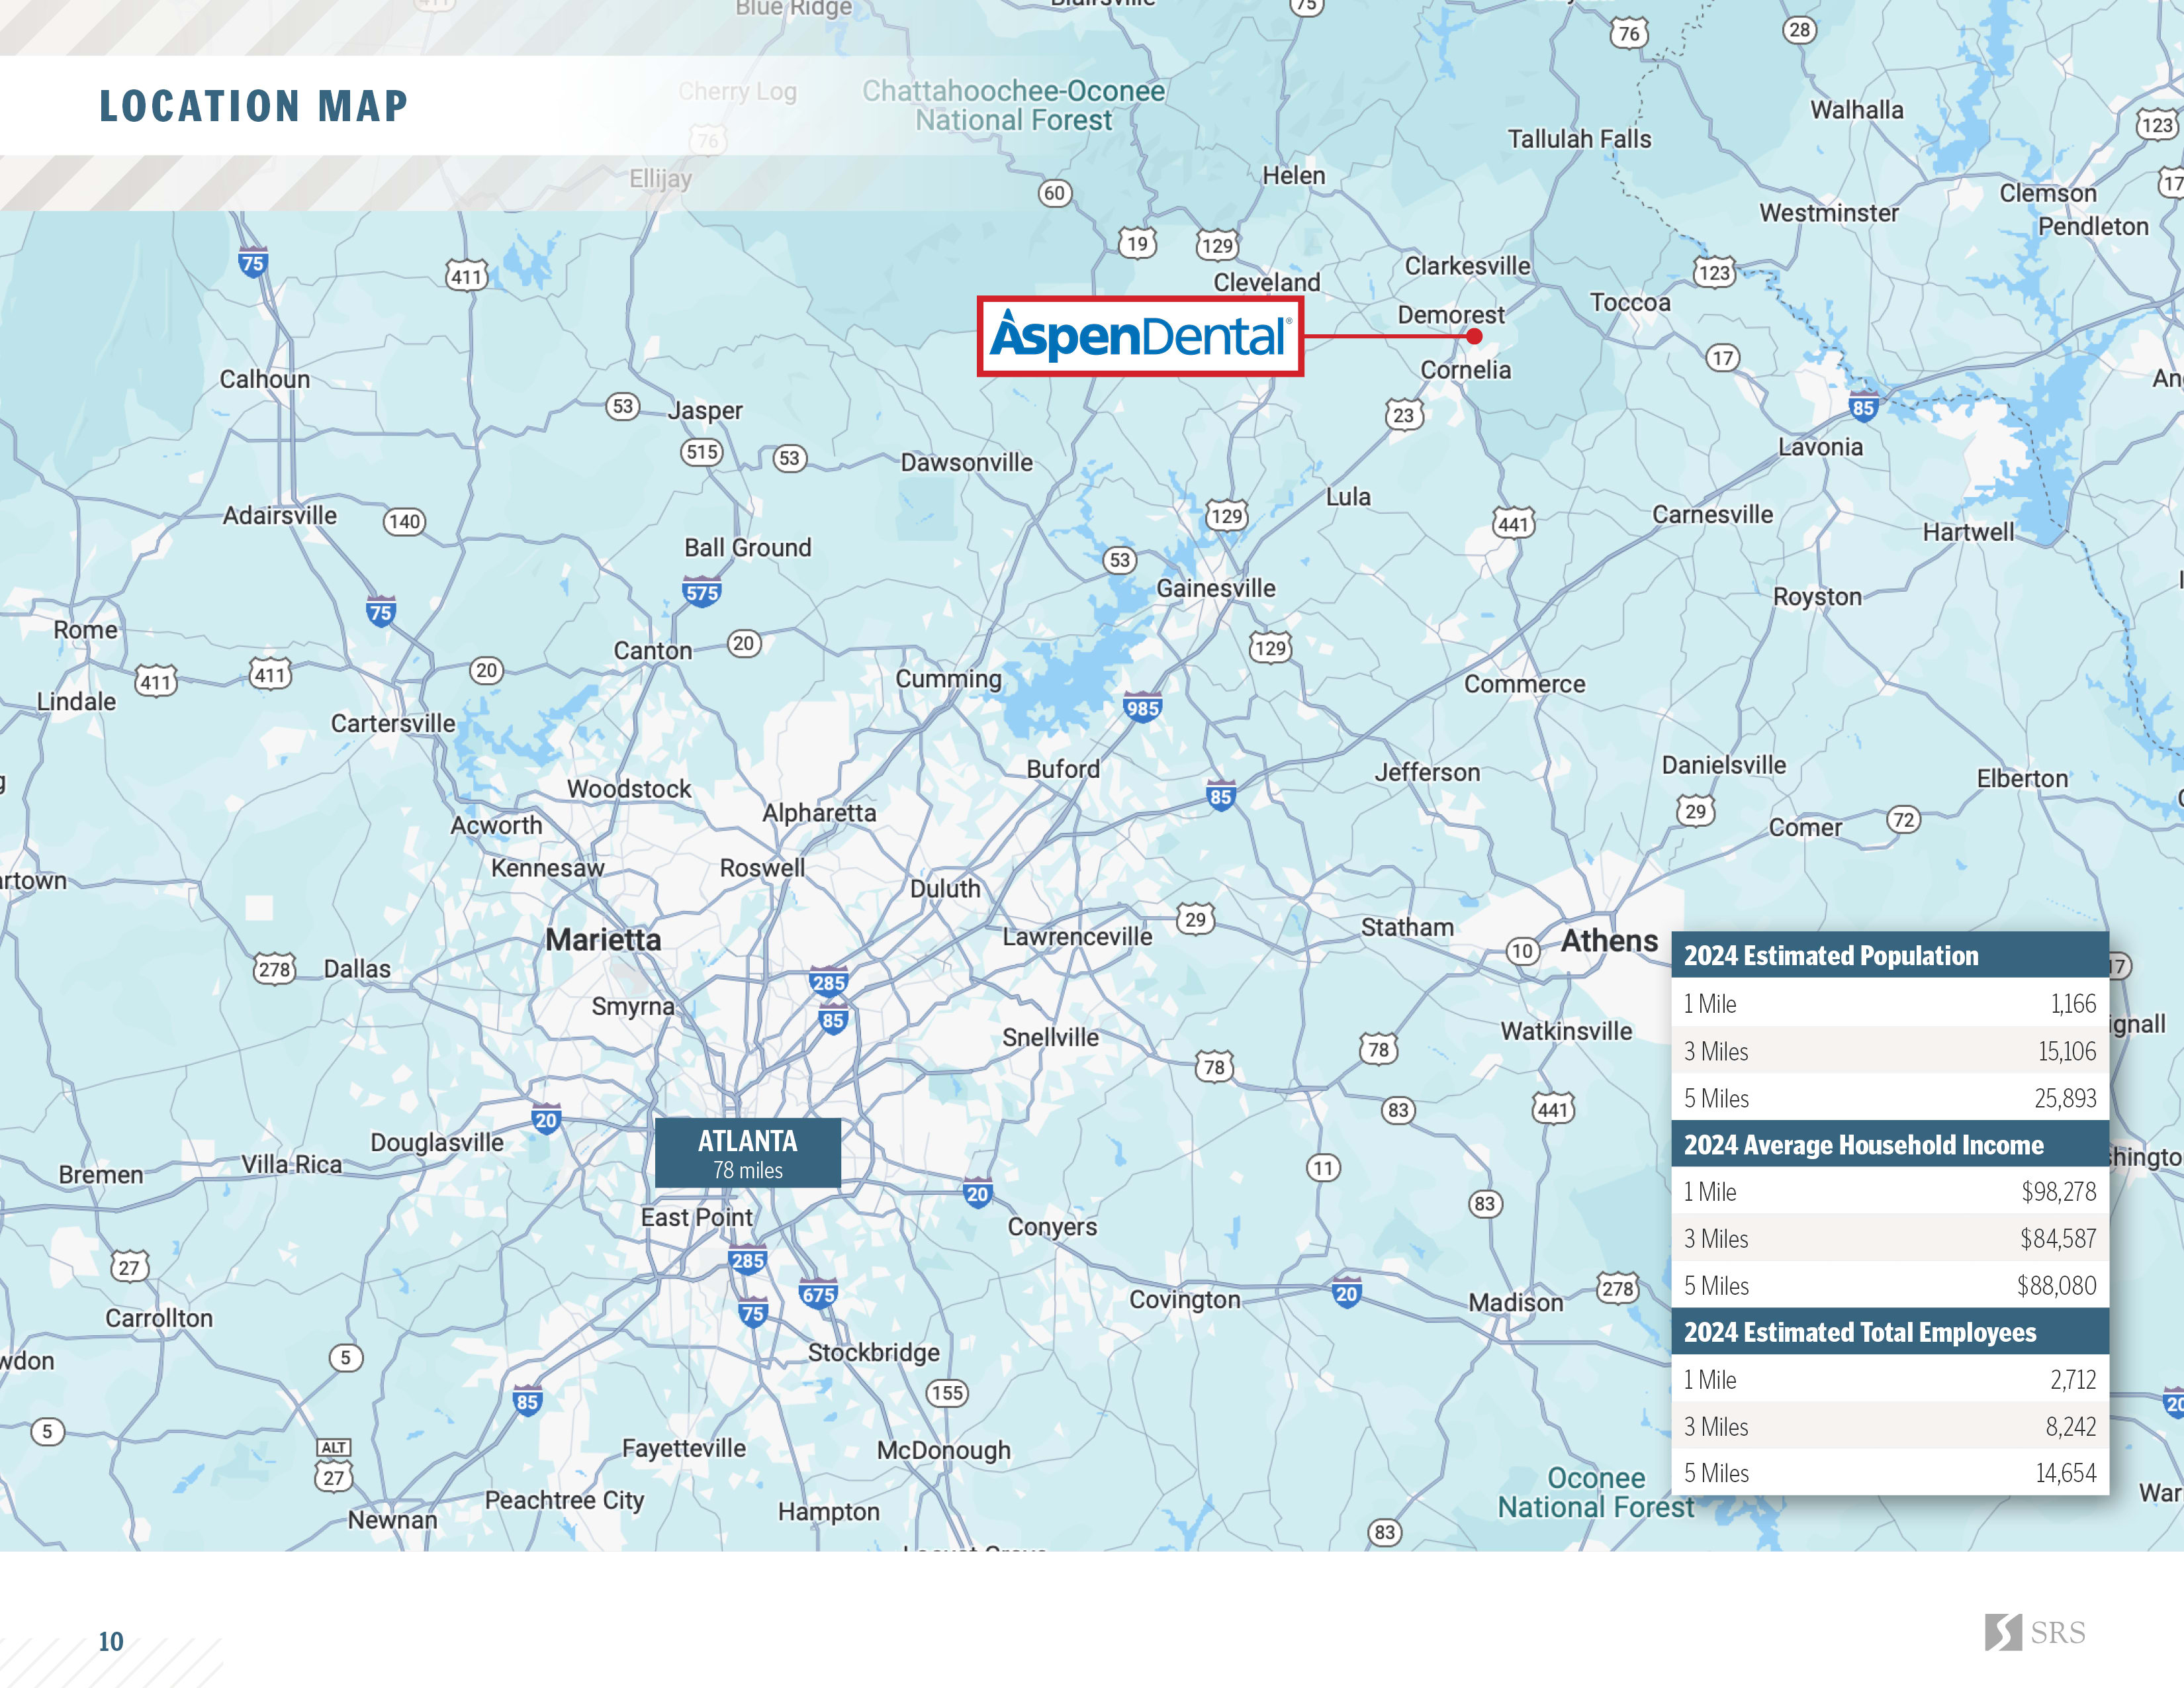The image size is (2184, 1688).
Task: Click the 1,166 population value
Action: [2073, 1004]
